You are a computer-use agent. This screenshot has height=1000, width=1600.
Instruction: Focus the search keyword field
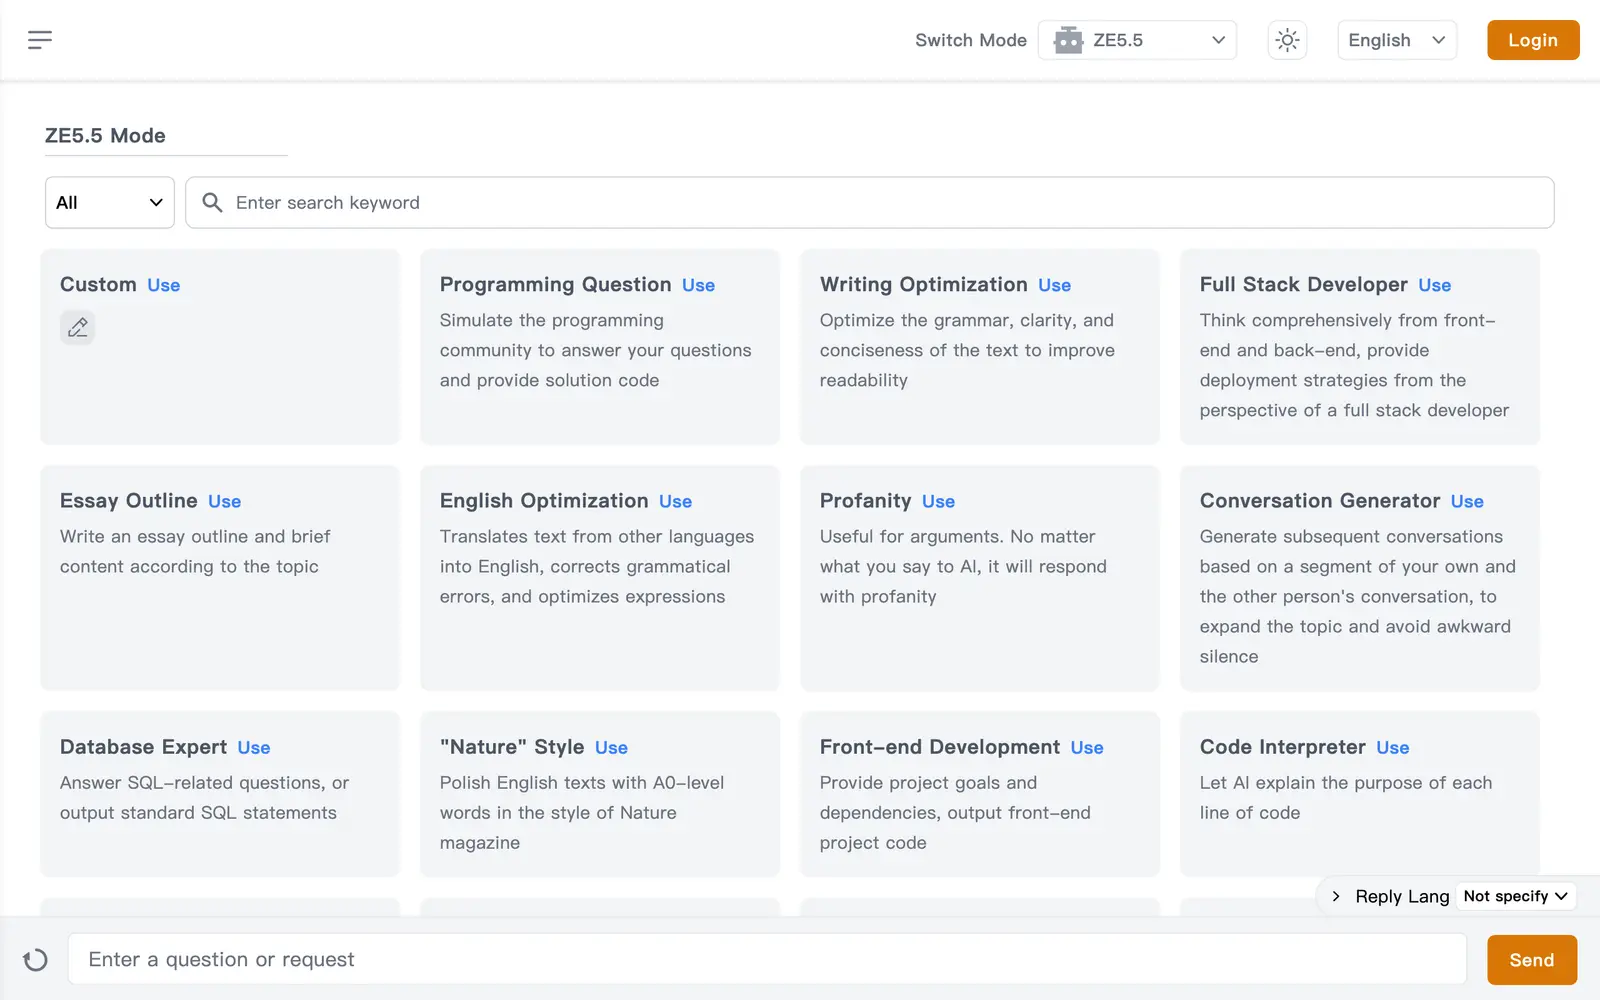point(870,203)
